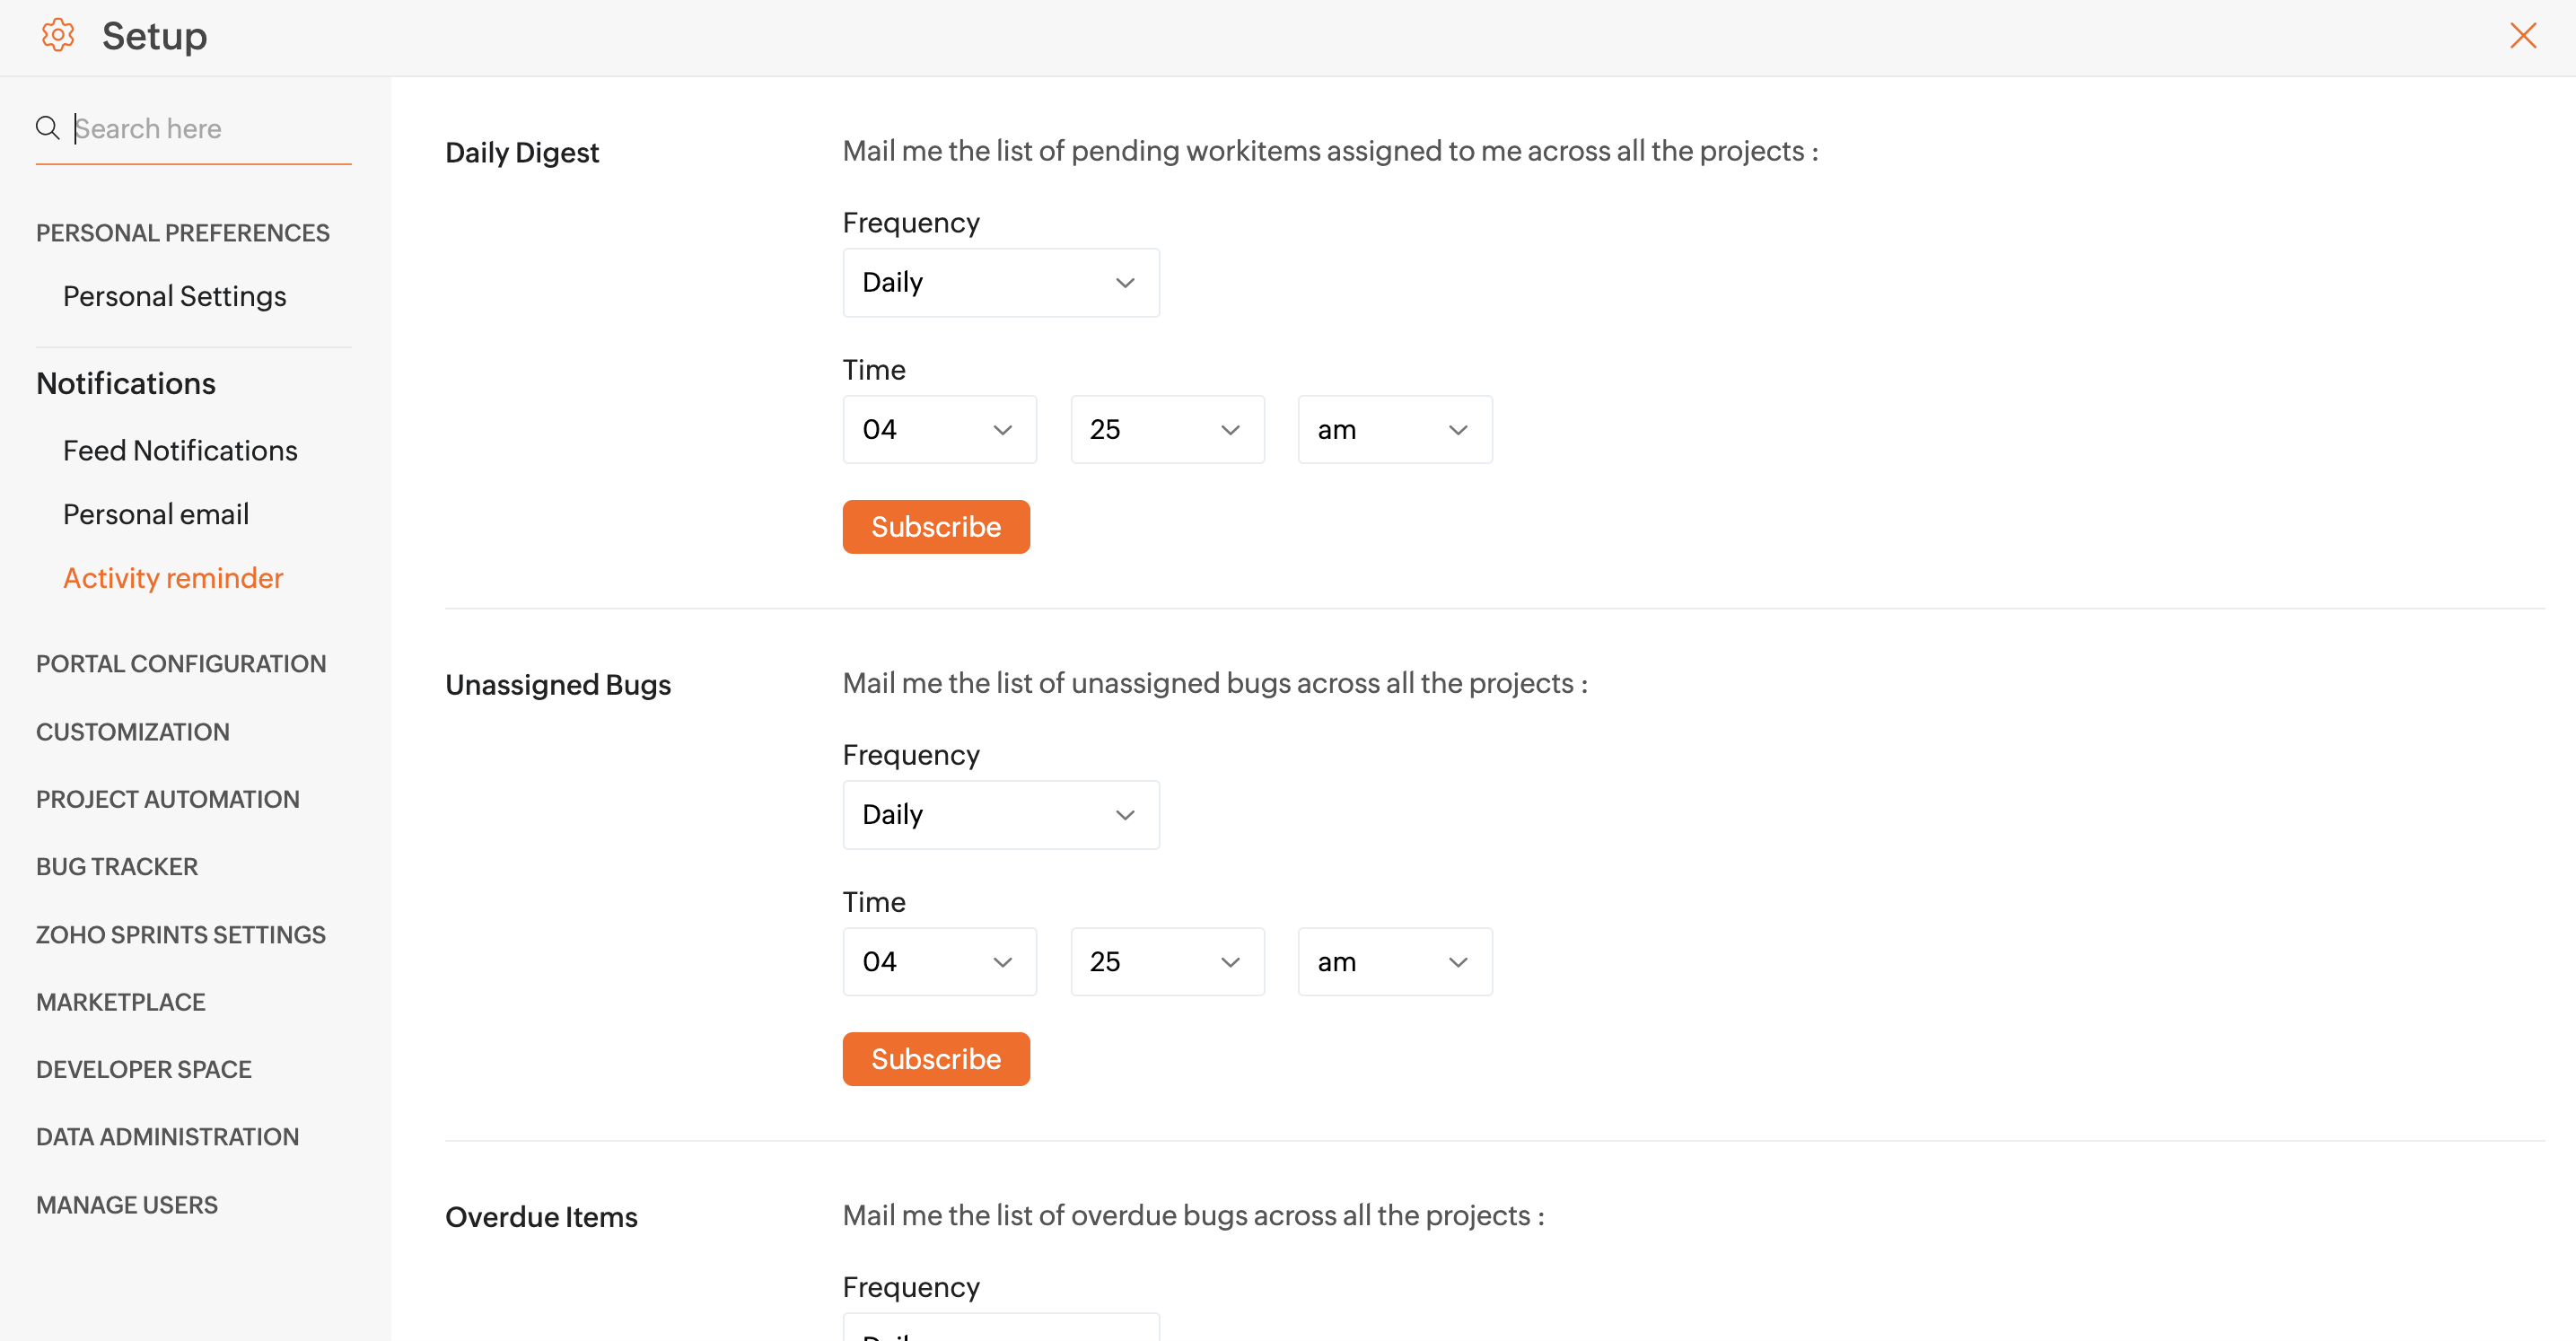Open Unassigned Bugs am/pm dropdown

tap(1394, 962)
